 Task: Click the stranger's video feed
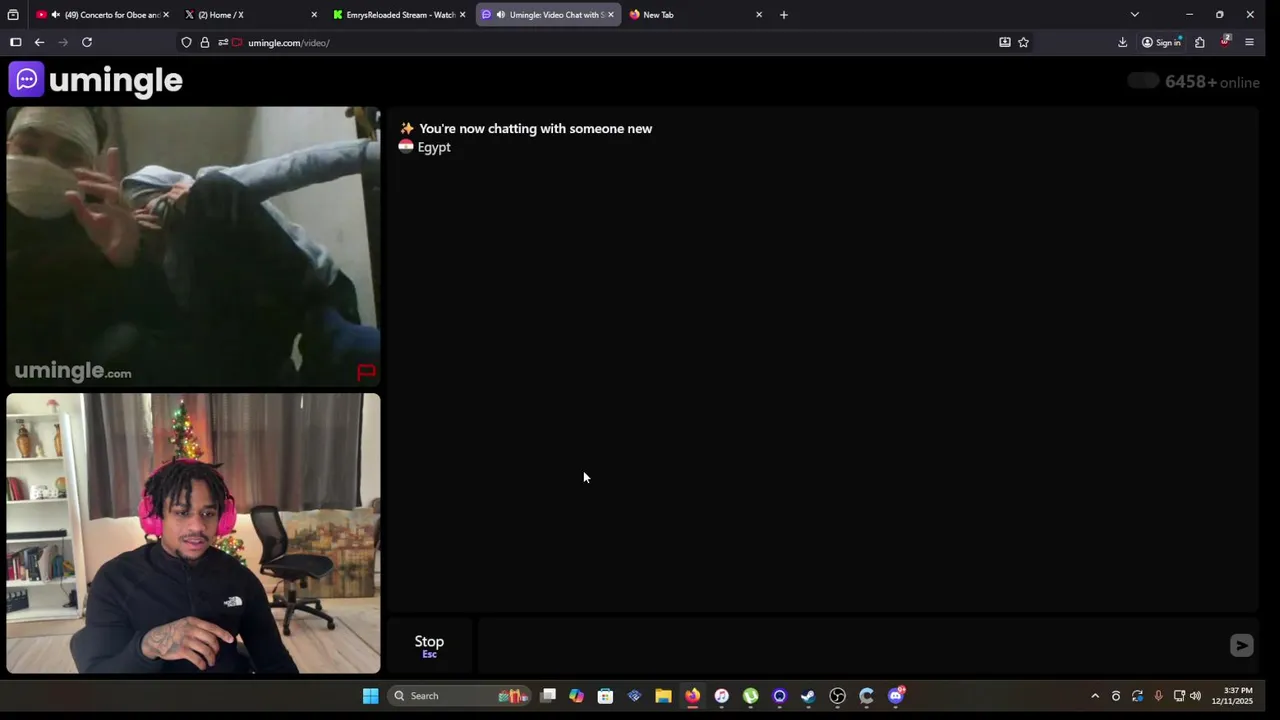pyautogui.click(x=193, y=246)
